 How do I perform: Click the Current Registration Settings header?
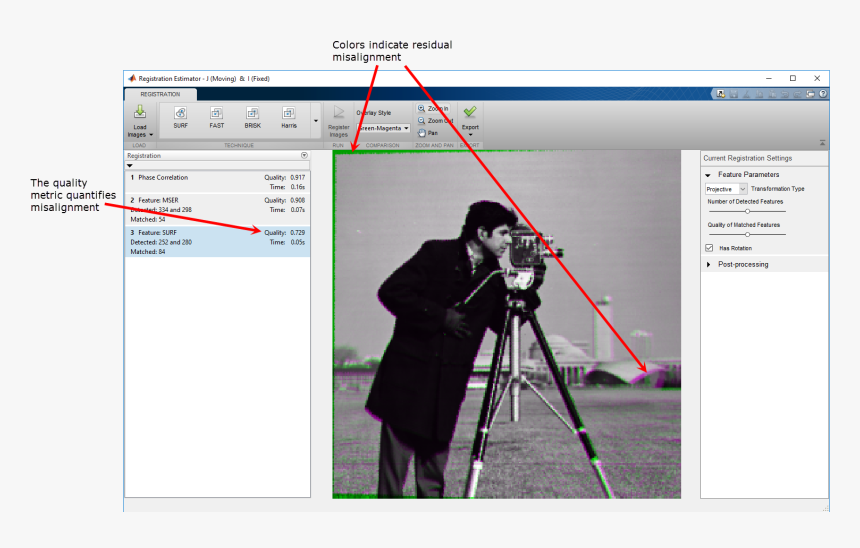point(748,158)
